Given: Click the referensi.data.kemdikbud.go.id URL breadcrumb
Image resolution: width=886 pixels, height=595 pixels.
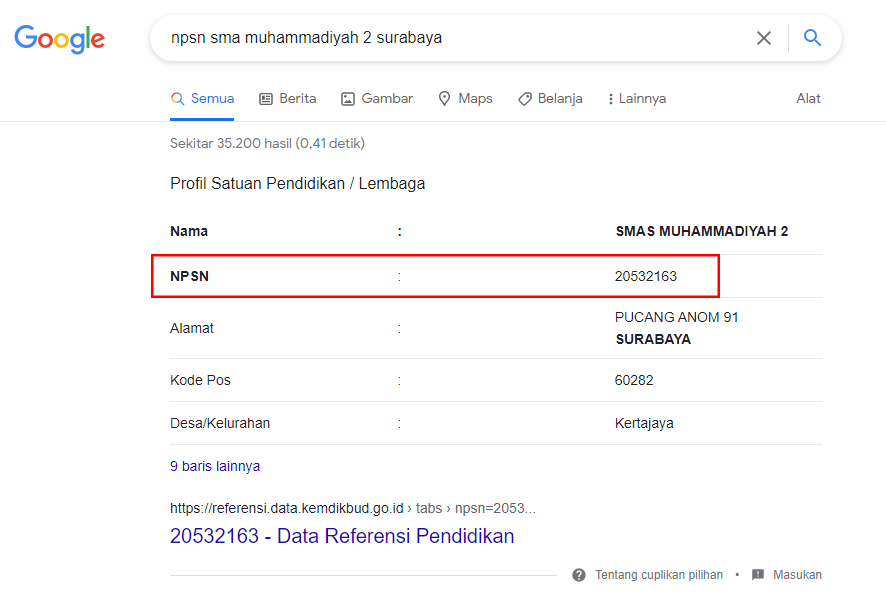Looking at the screenshot, I should point(353,508).
